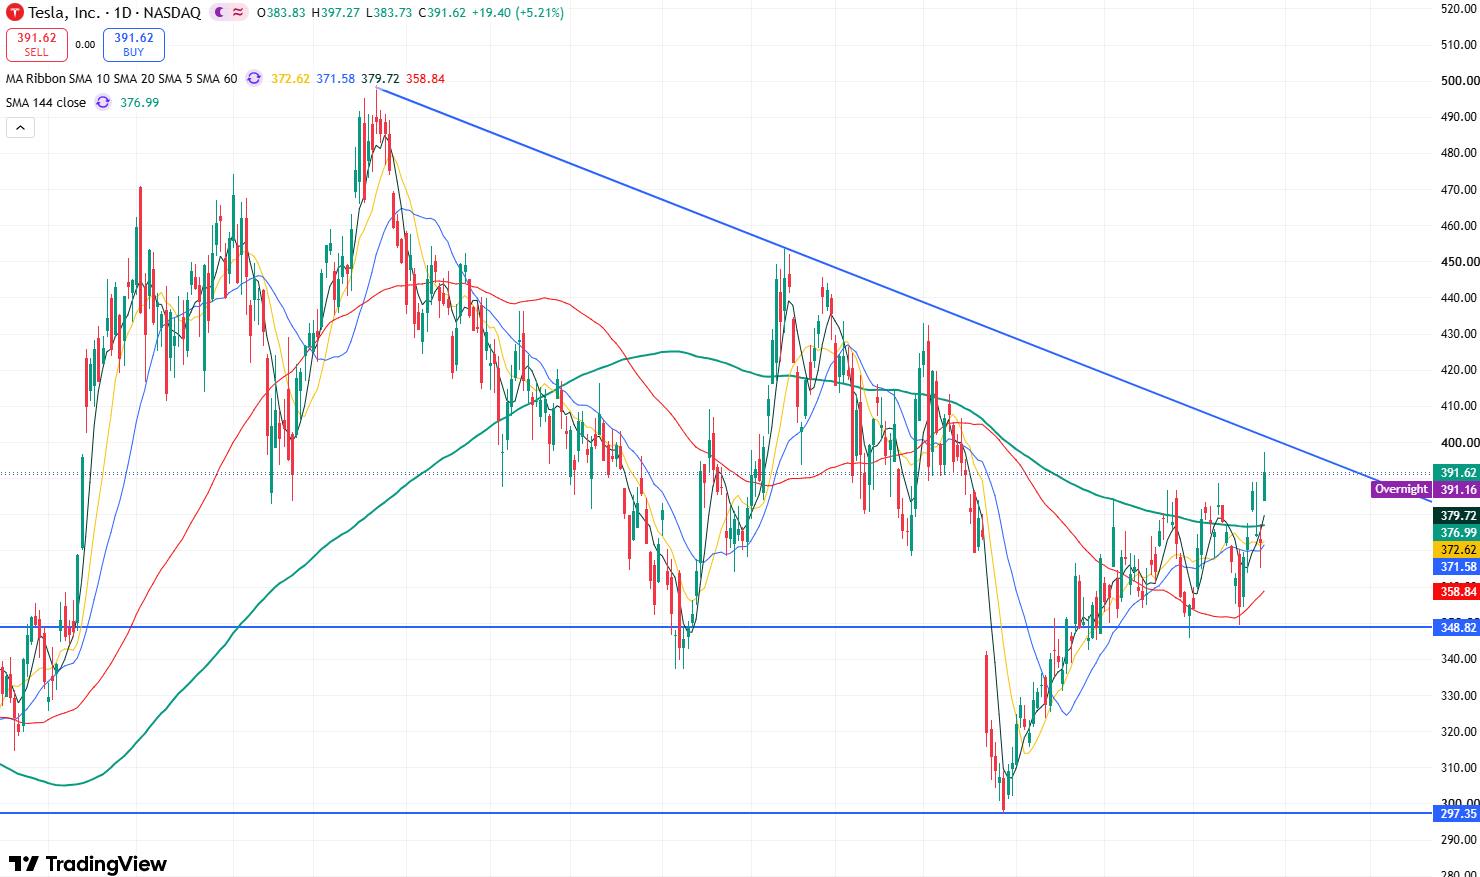This screenshot has height=877, width=1480.
Task: Click the 348.82 horizontal line price tag
Action: (x=1456, y=627)
